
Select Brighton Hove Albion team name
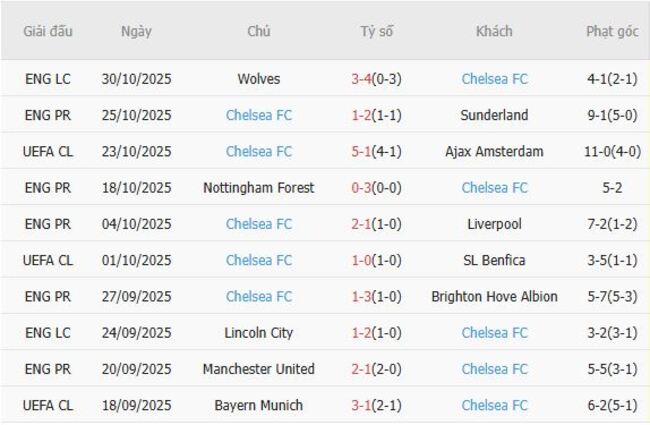[494, 296]
